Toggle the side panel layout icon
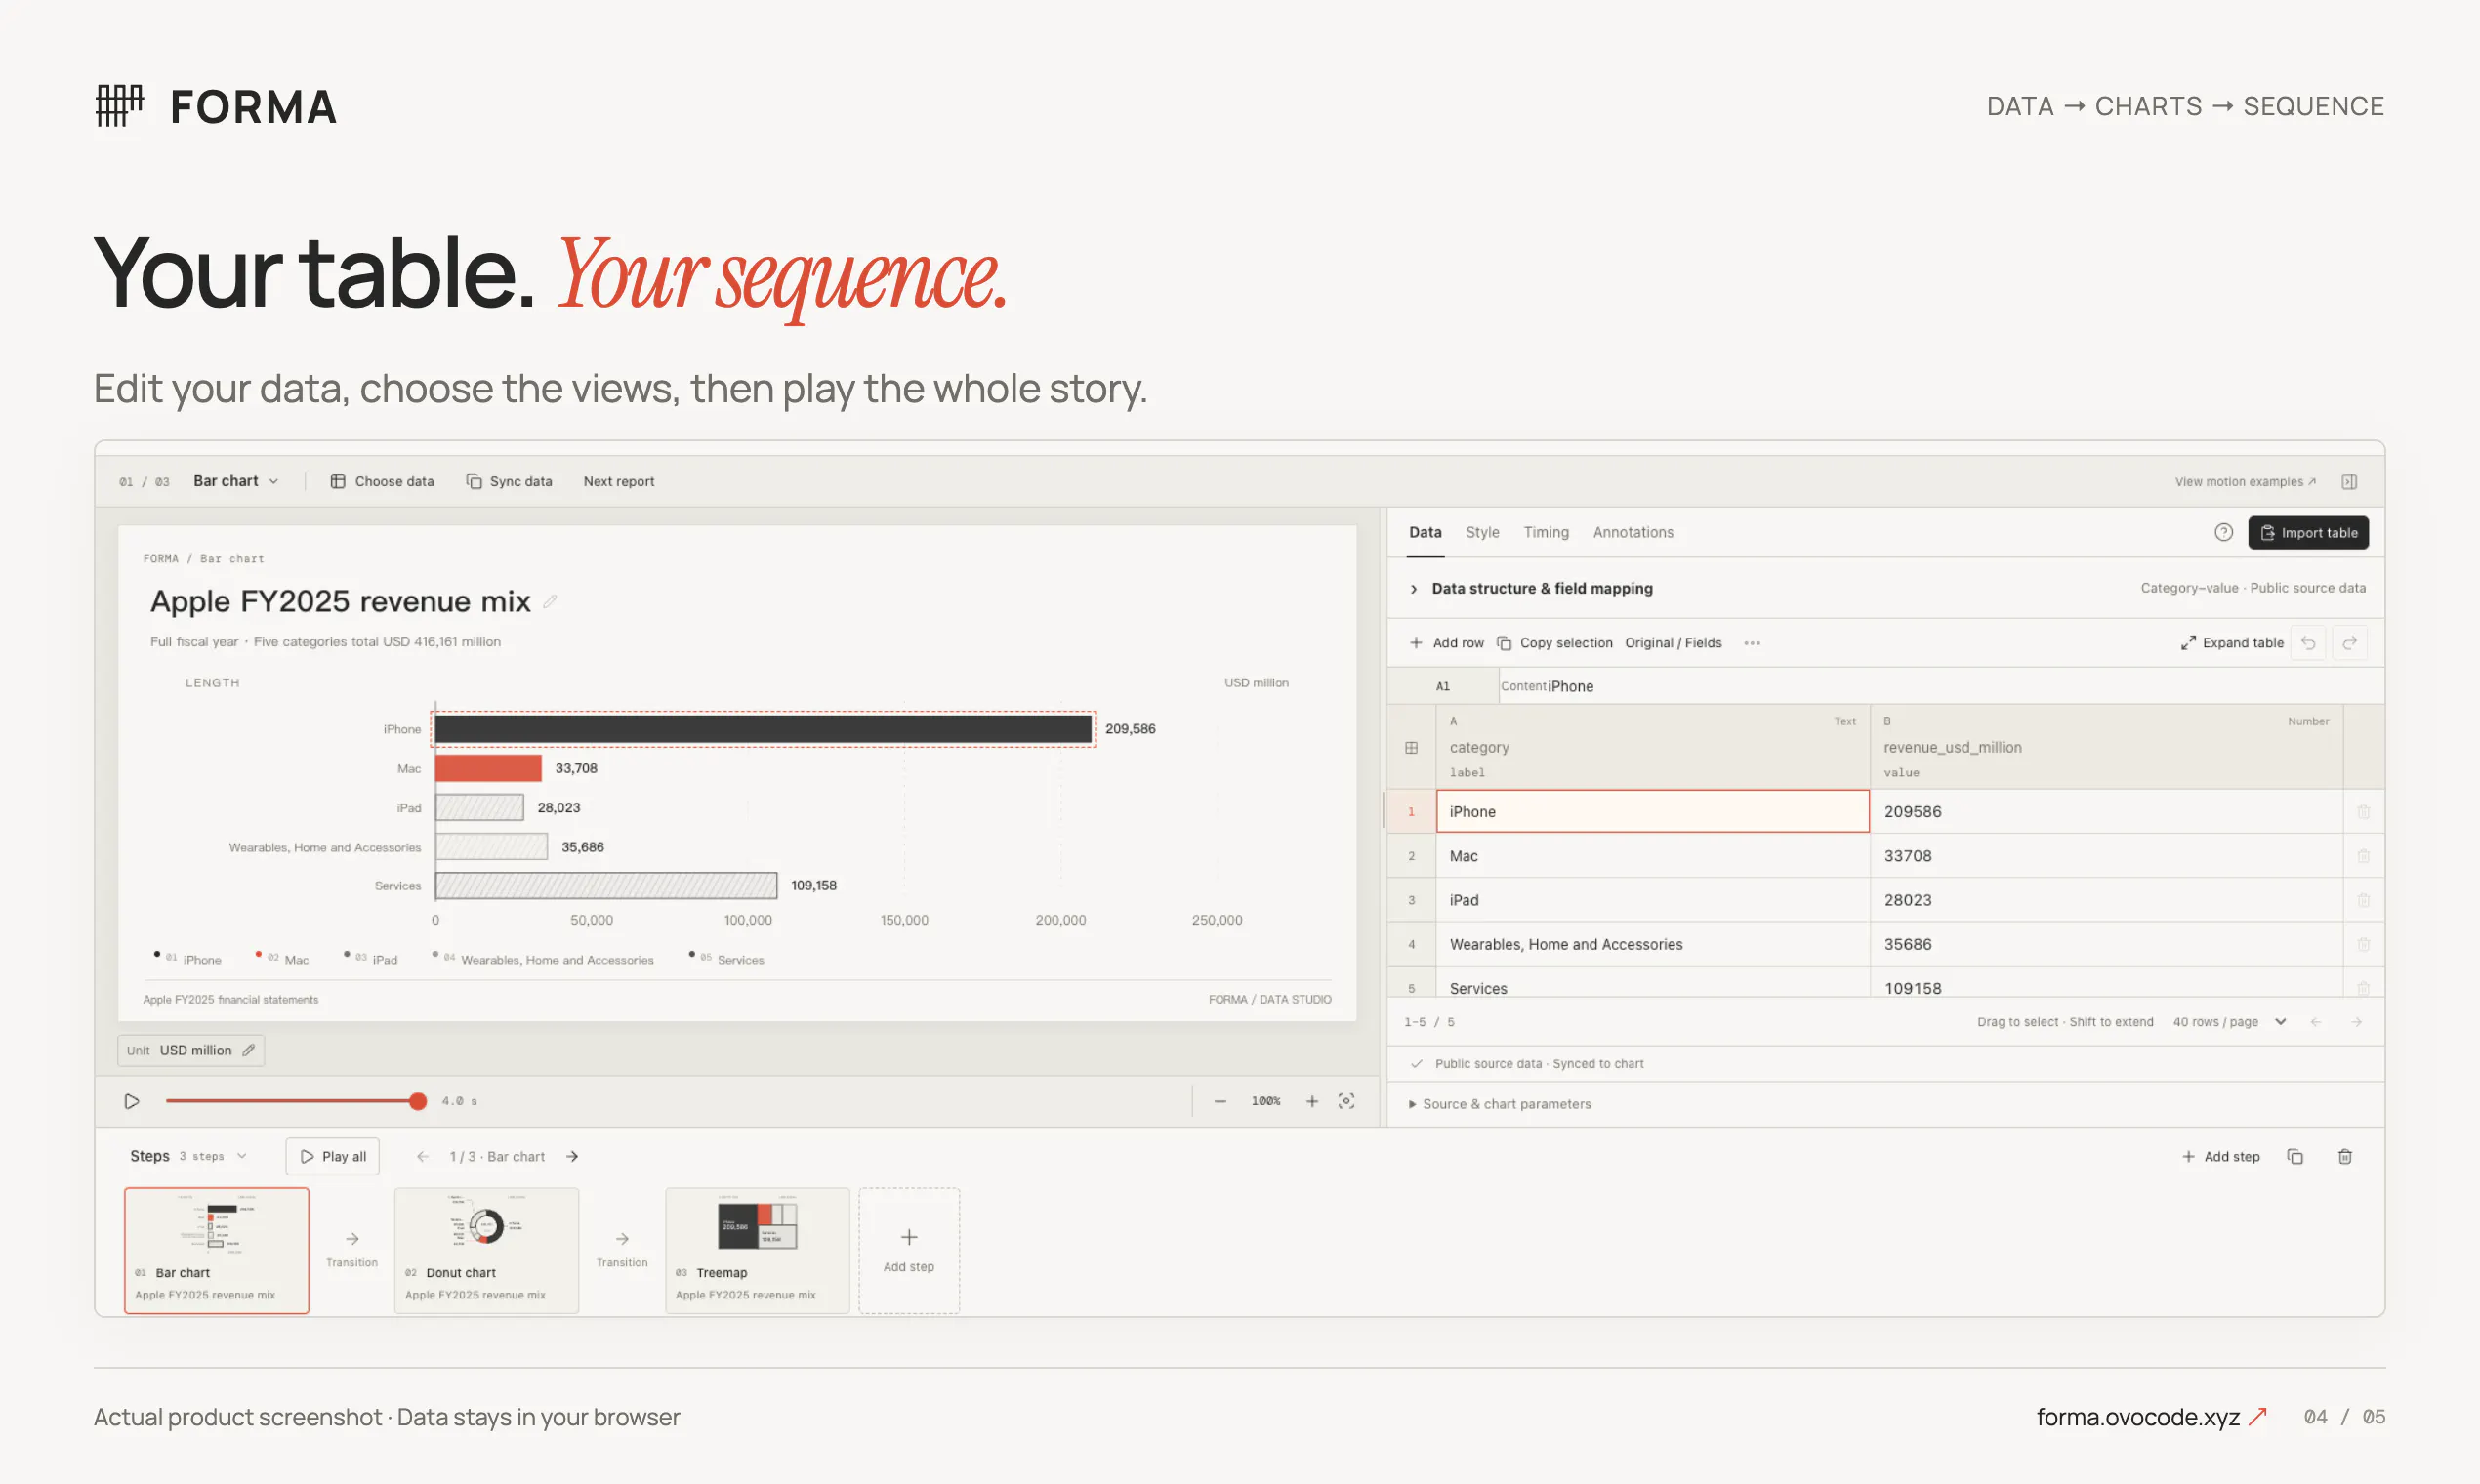 pos(2349,482)
